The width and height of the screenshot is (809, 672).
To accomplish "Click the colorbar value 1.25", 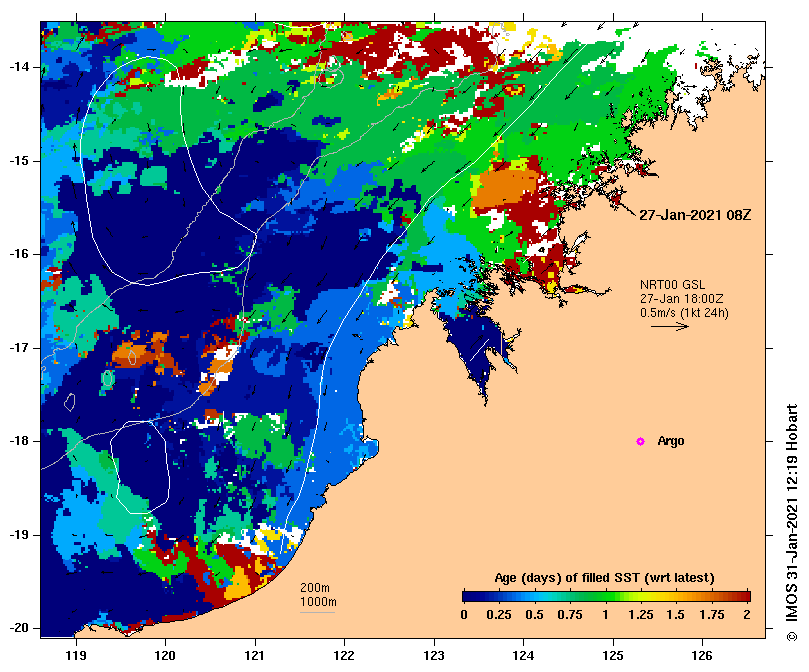I will tap(641, 615).
